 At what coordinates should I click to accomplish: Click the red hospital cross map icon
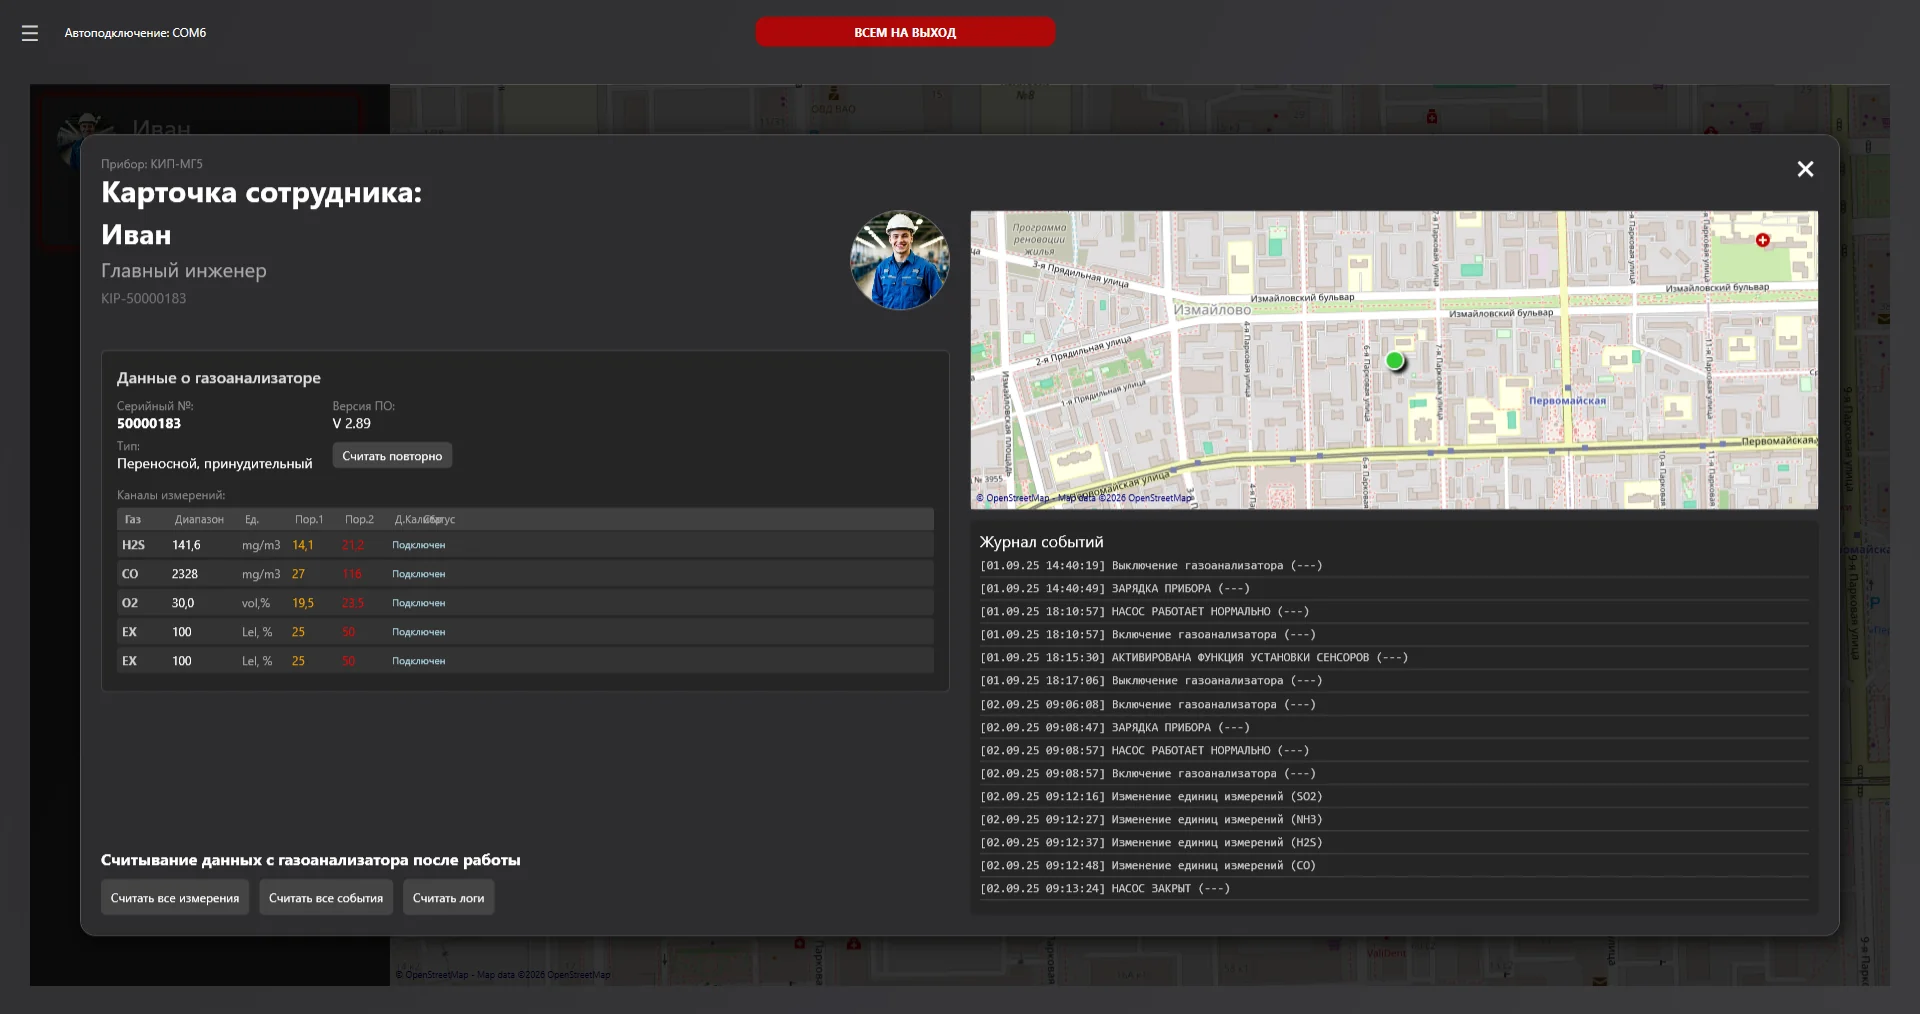click(1762, 240)
